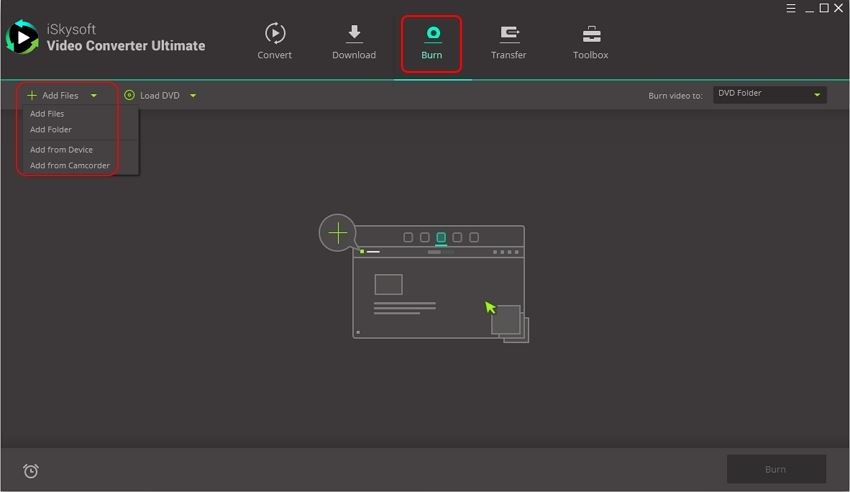Expand the Load DVD dropdown arrow

(x=193, y=96)
